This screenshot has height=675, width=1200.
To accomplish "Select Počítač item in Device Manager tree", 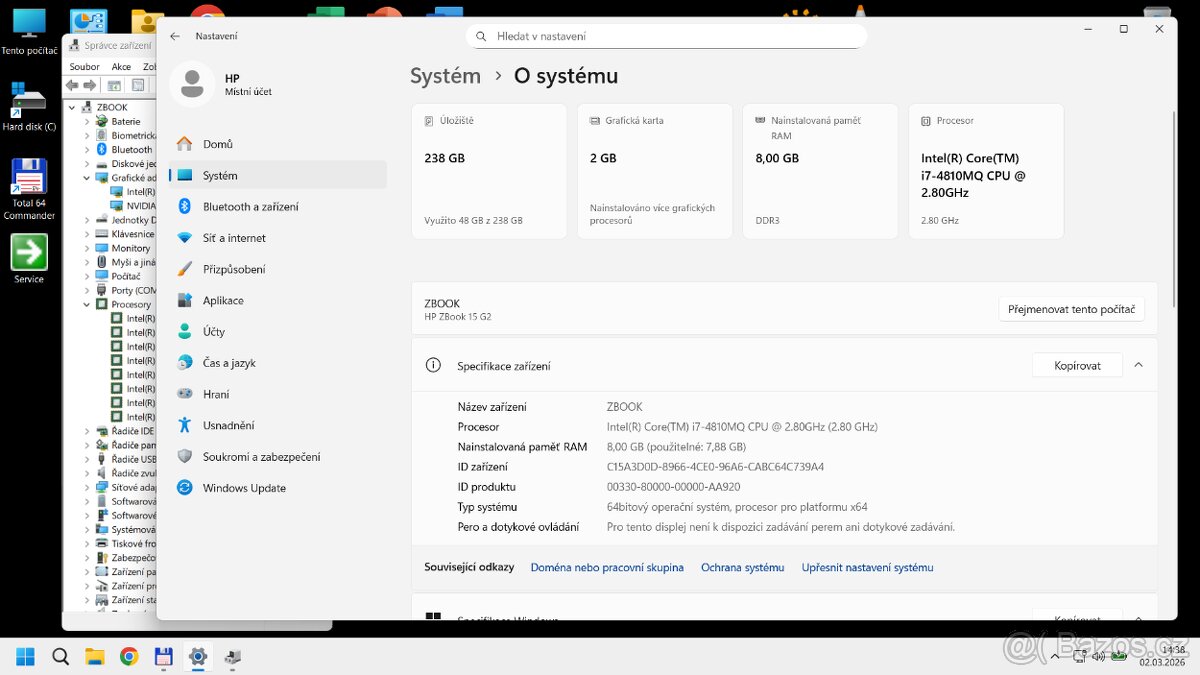I will (126, 276).
